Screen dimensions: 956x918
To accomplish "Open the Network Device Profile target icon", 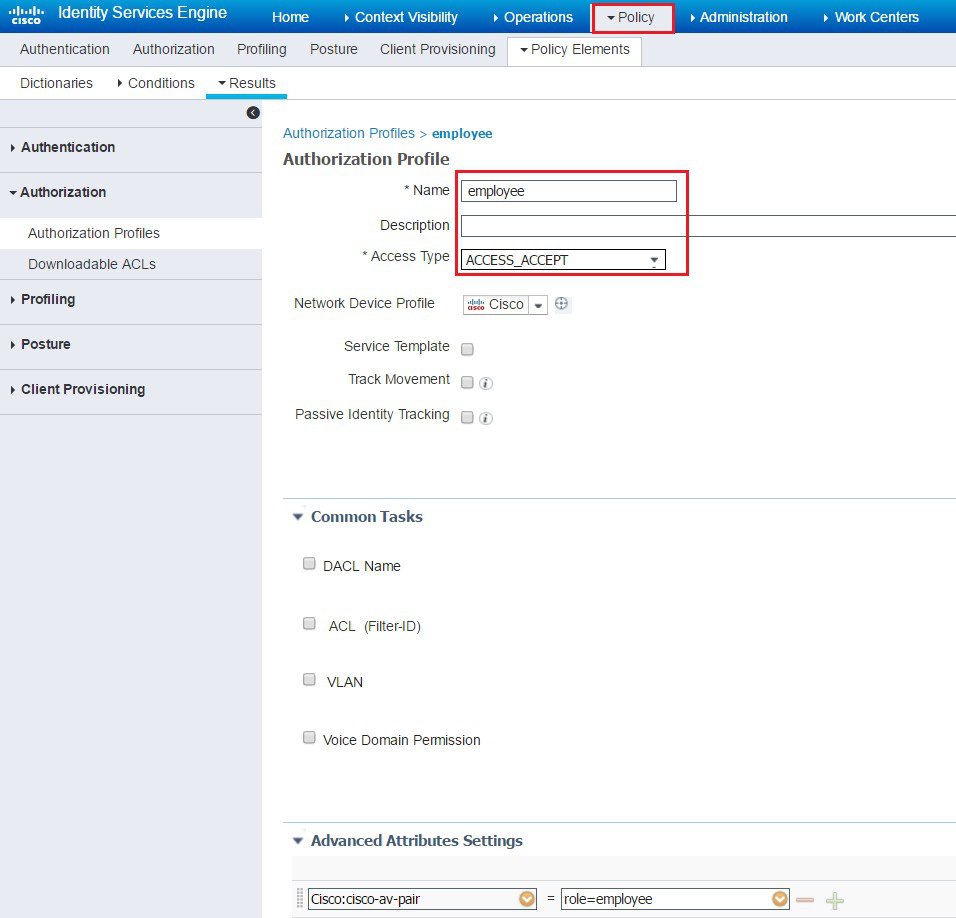I will click(562, 304).
